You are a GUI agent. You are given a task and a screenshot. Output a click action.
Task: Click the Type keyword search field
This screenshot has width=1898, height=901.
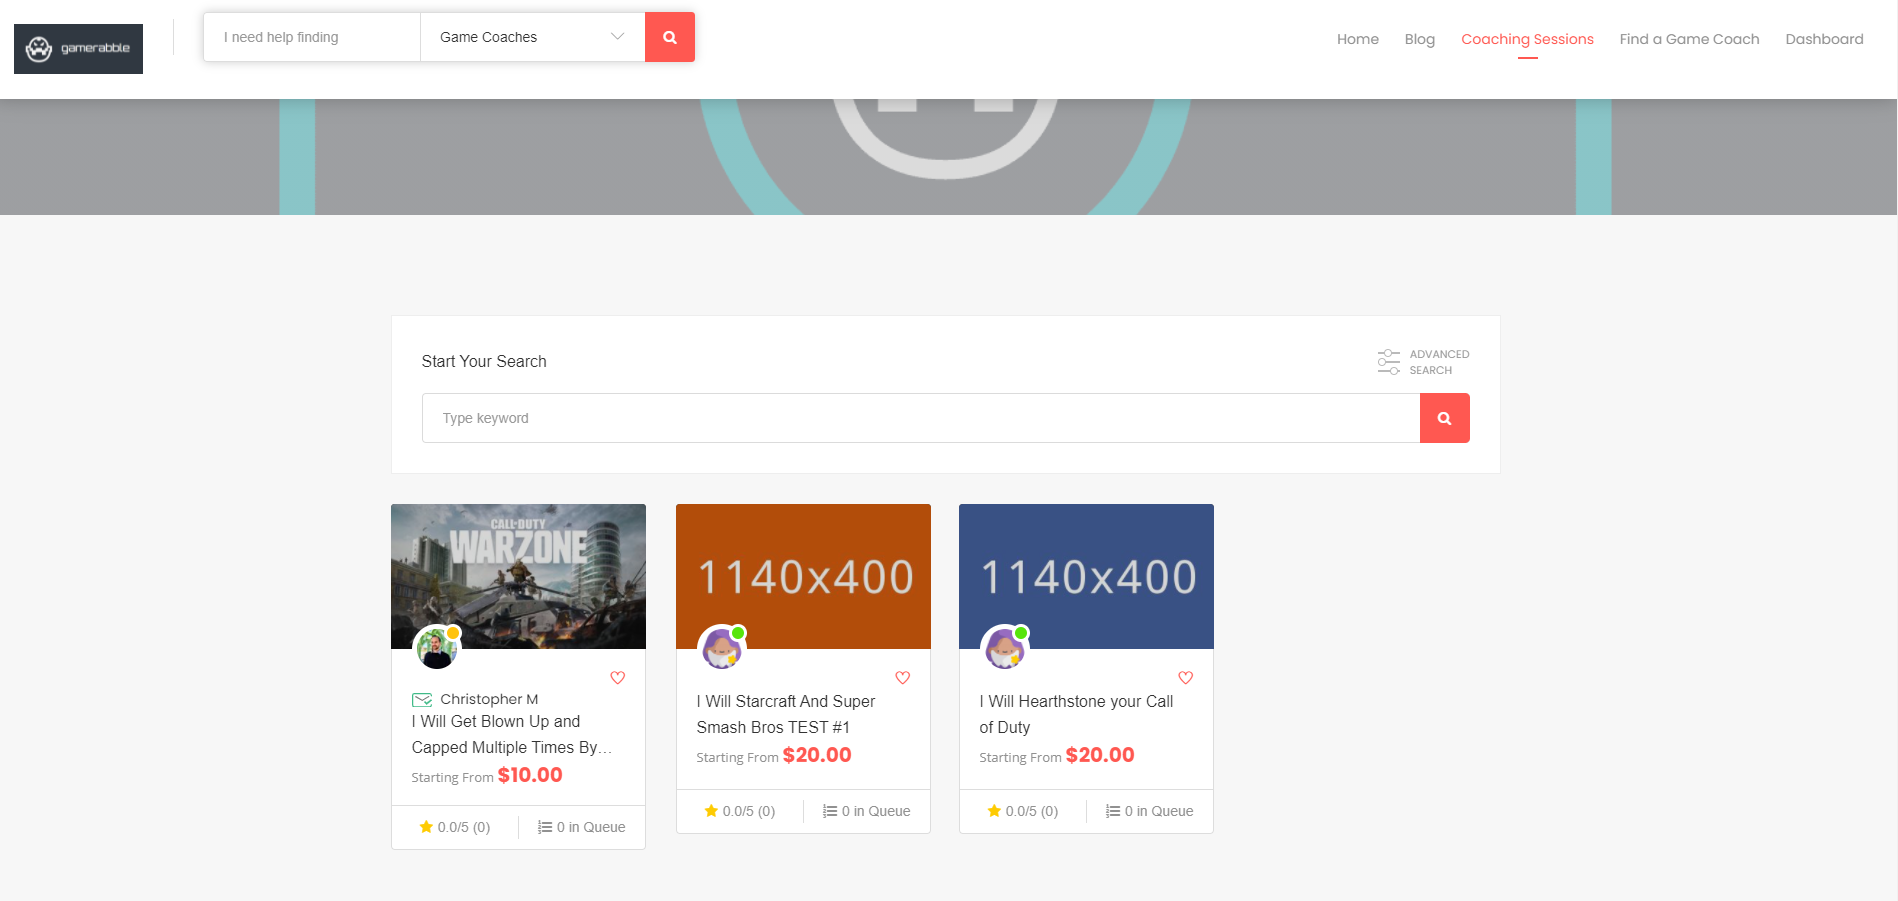coord(921,418)
